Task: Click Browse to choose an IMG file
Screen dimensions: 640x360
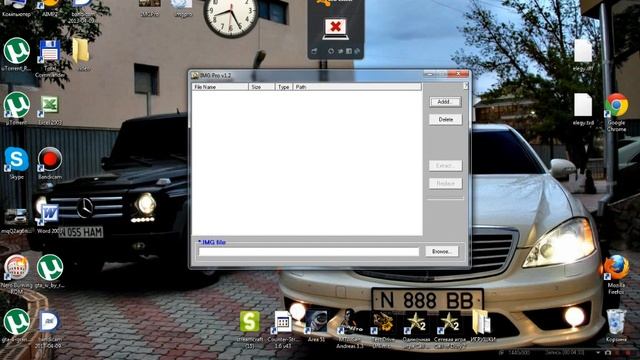Action: click(x=442, y=251)
